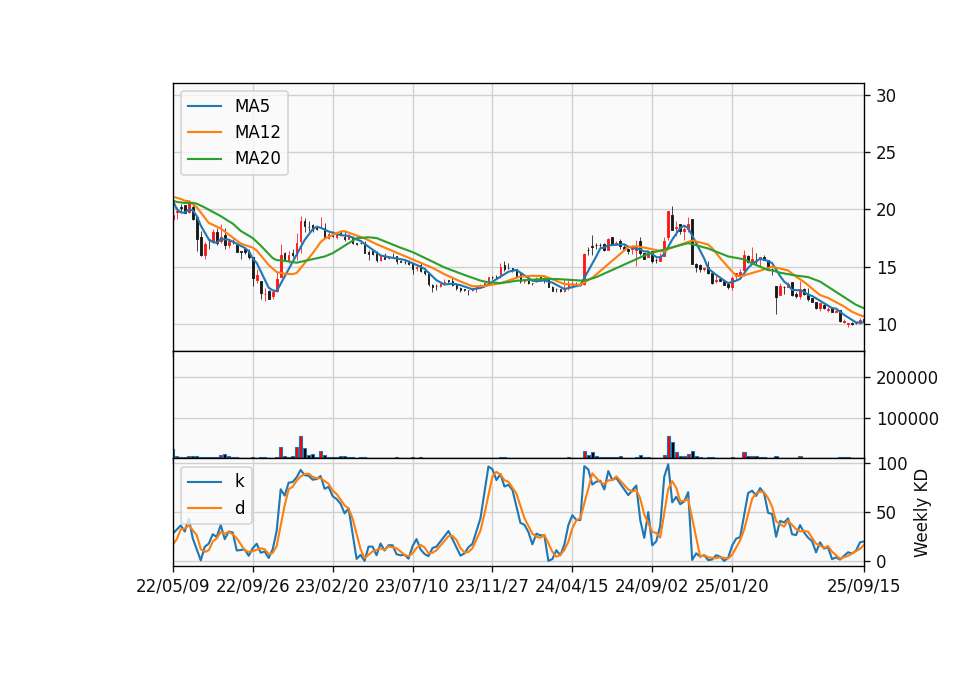Click the d legend entry
The image size is (960, 690).
(x=239, y=508)
